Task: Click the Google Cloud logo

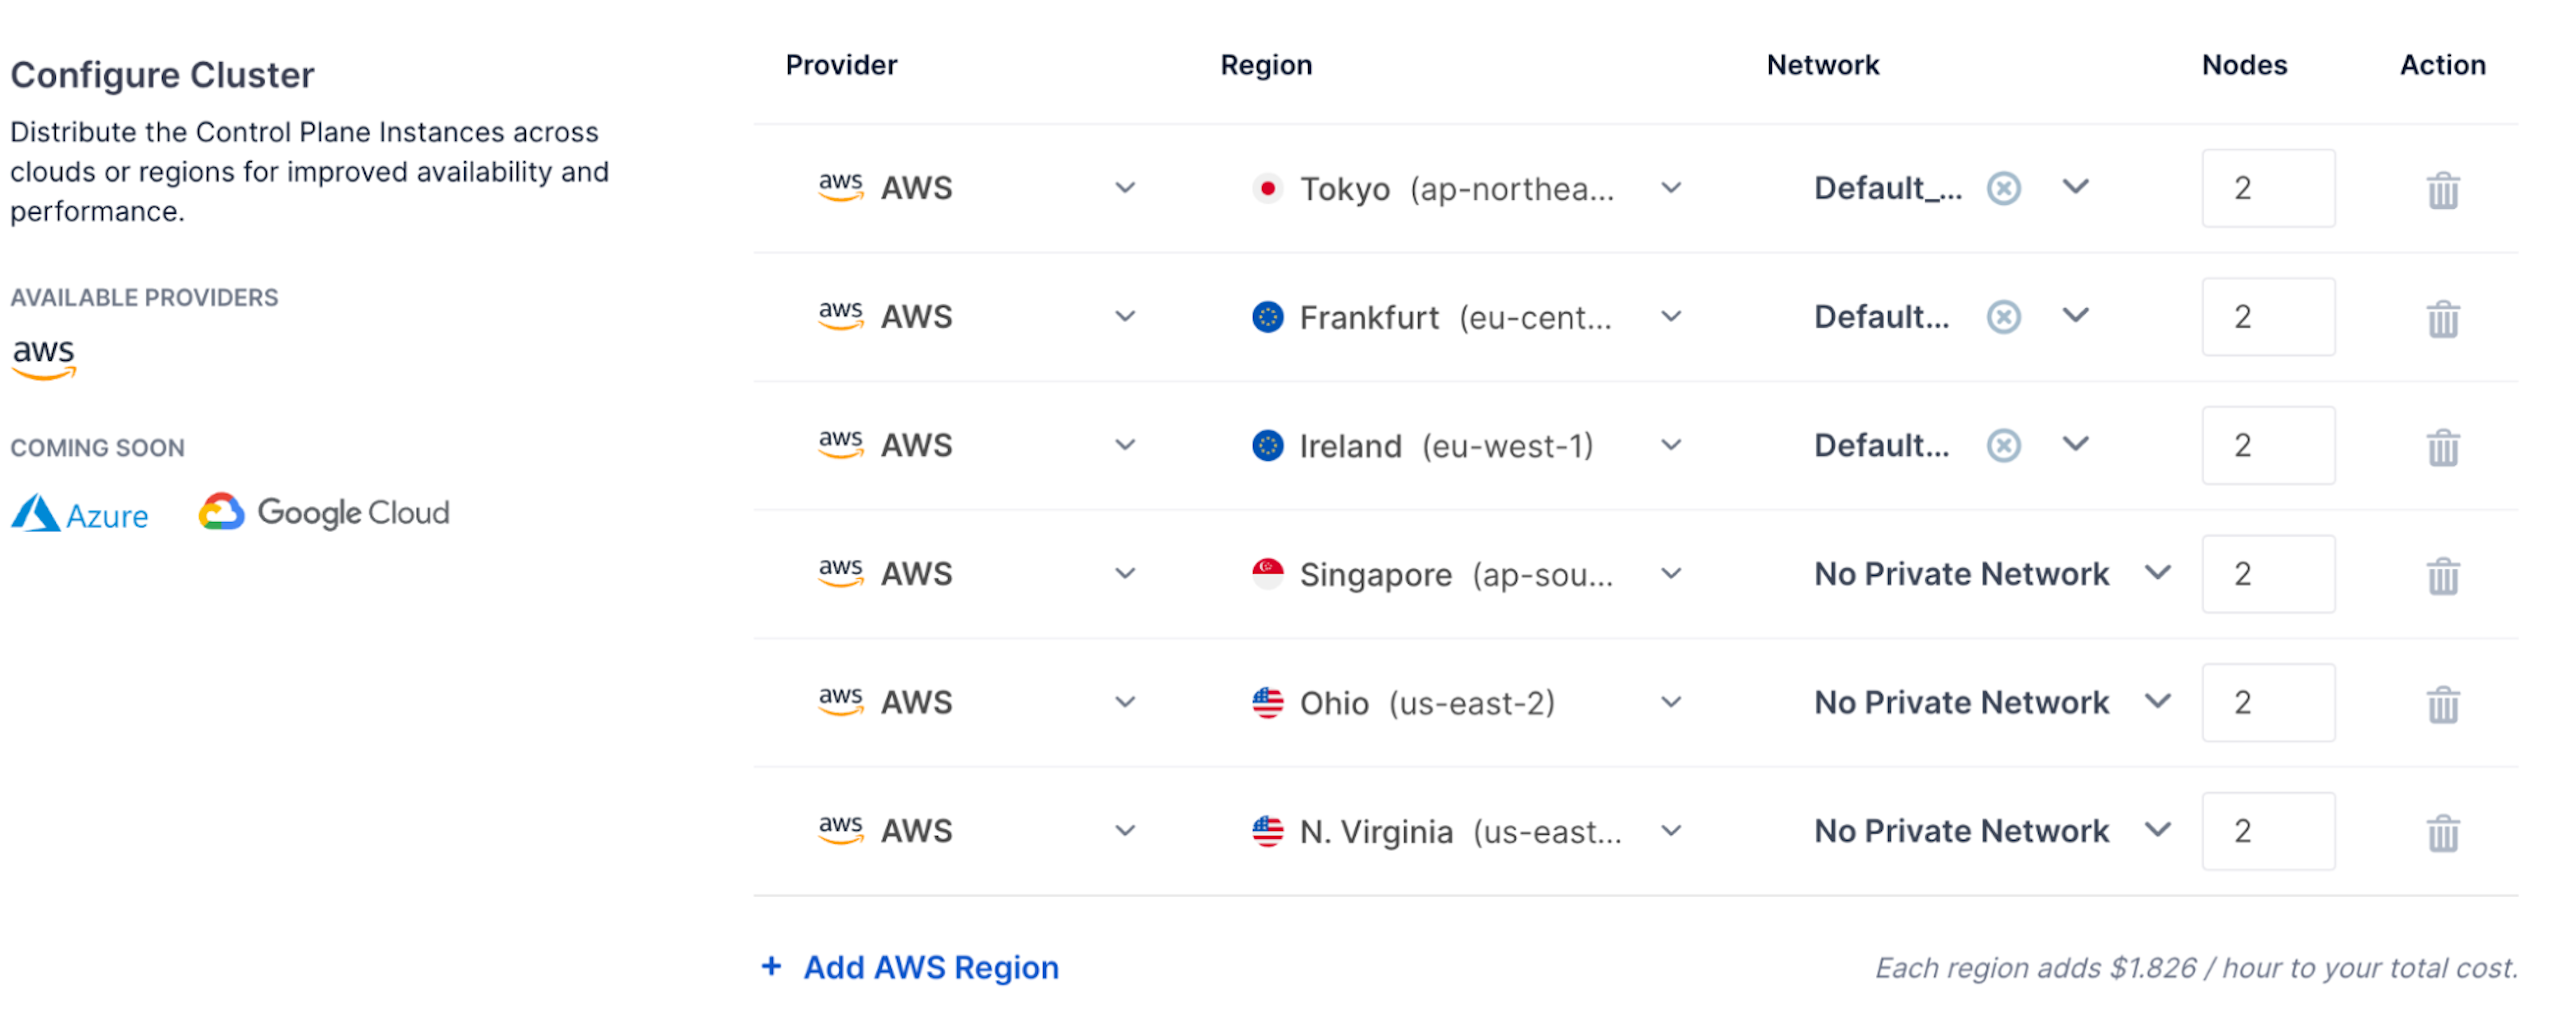Action: tap(324, 512)
